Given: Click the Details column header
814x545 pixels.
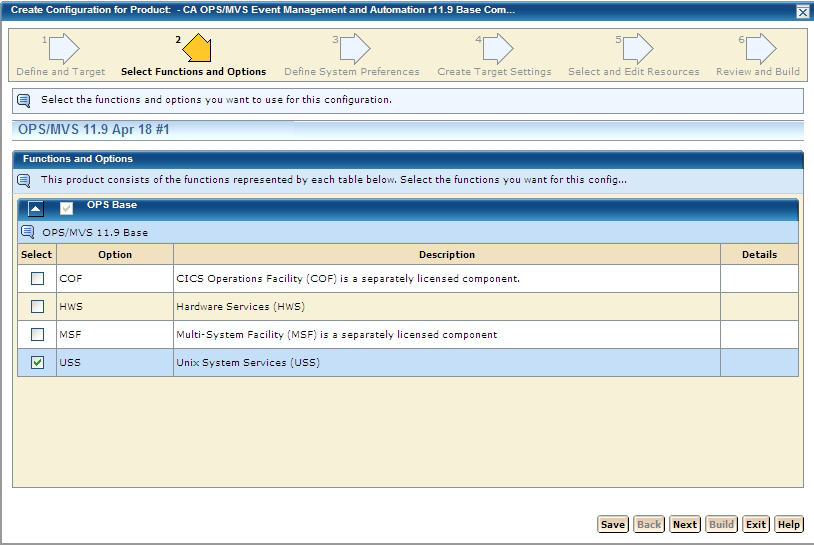Looking at the screenshot, I should click(x=759, y=254).
